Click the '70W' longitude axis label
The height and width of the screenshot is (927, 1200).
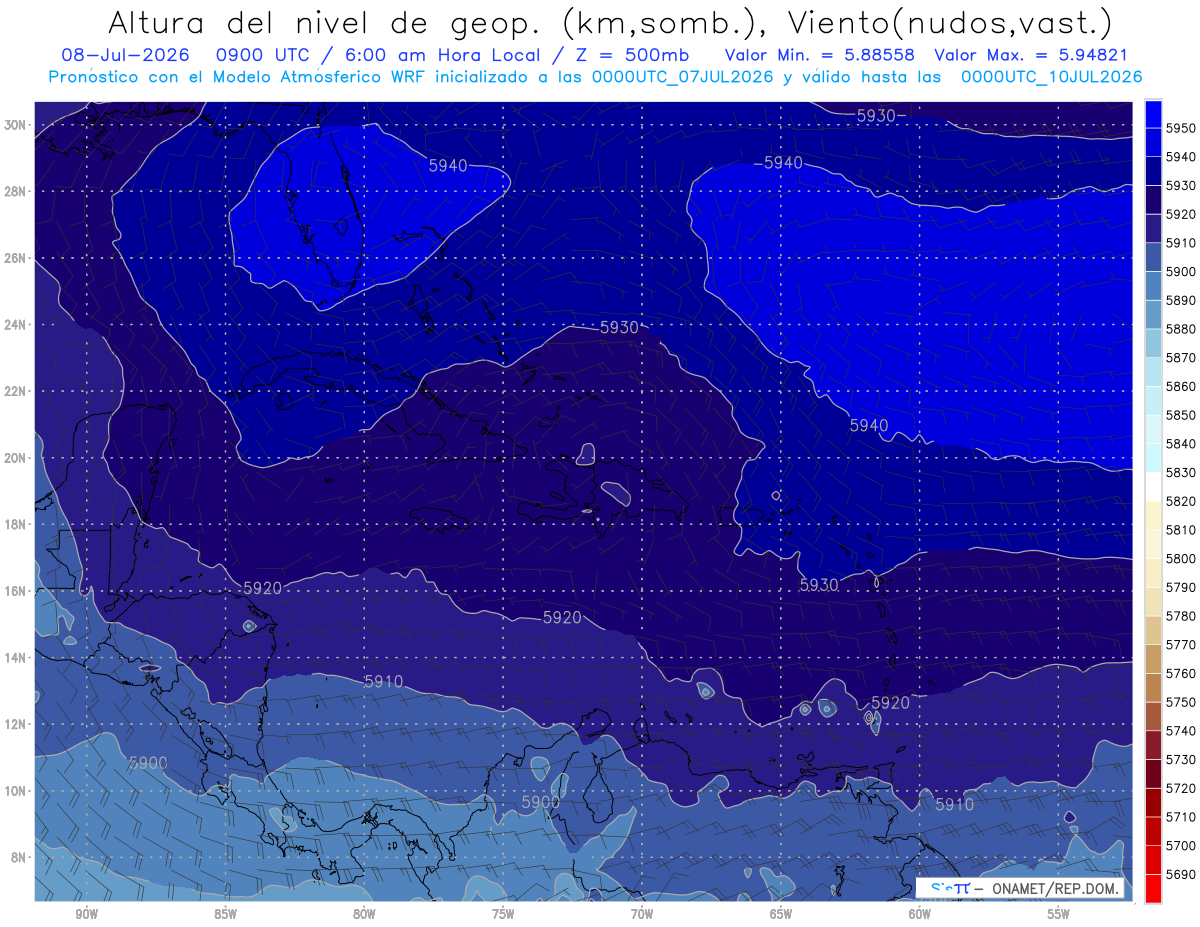[x=642, y=914]
